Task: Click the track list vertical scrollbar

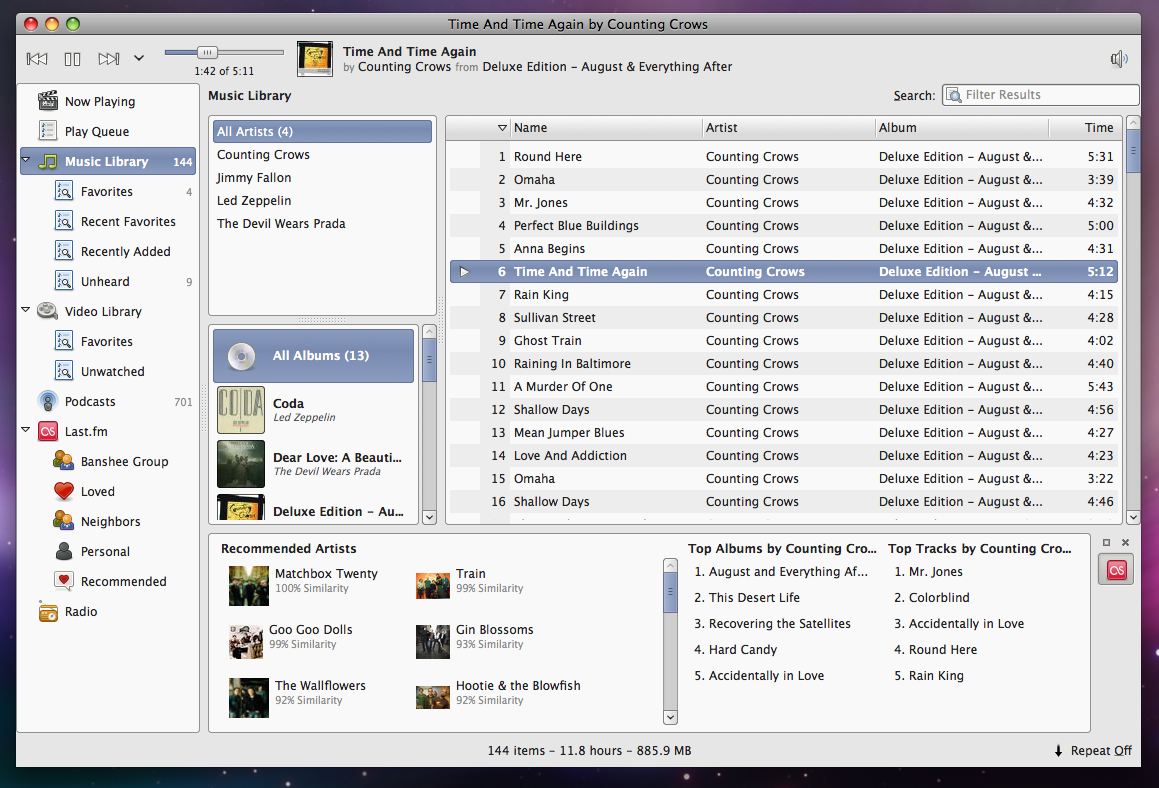Action: click(x=1132, y=319)
